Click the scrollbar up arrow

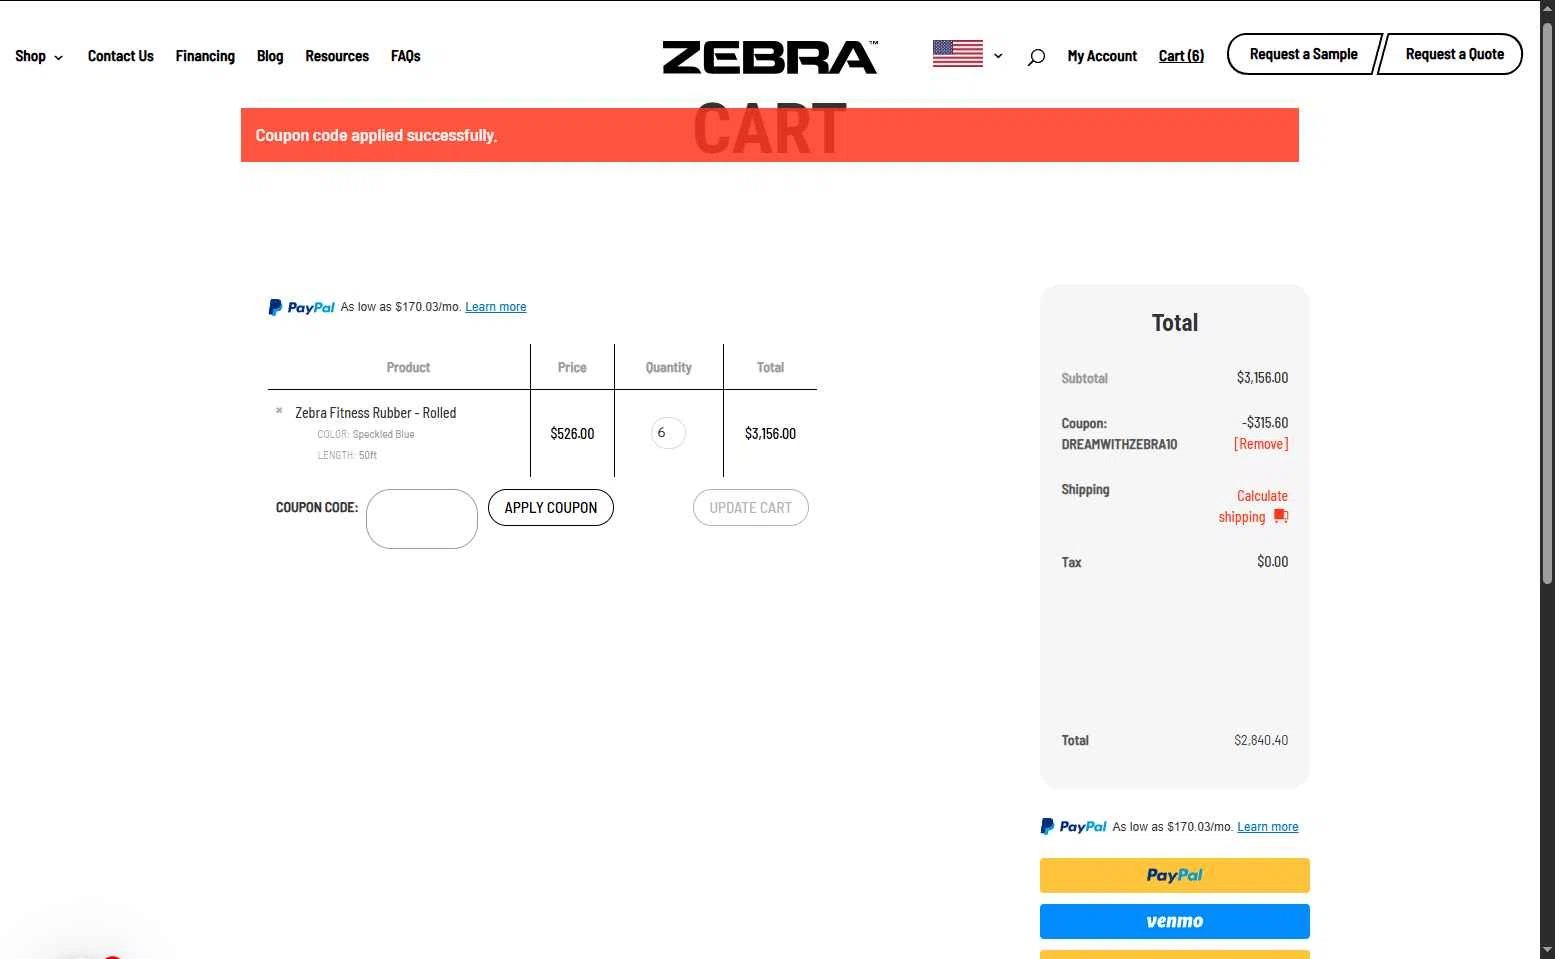[1547, 8]
